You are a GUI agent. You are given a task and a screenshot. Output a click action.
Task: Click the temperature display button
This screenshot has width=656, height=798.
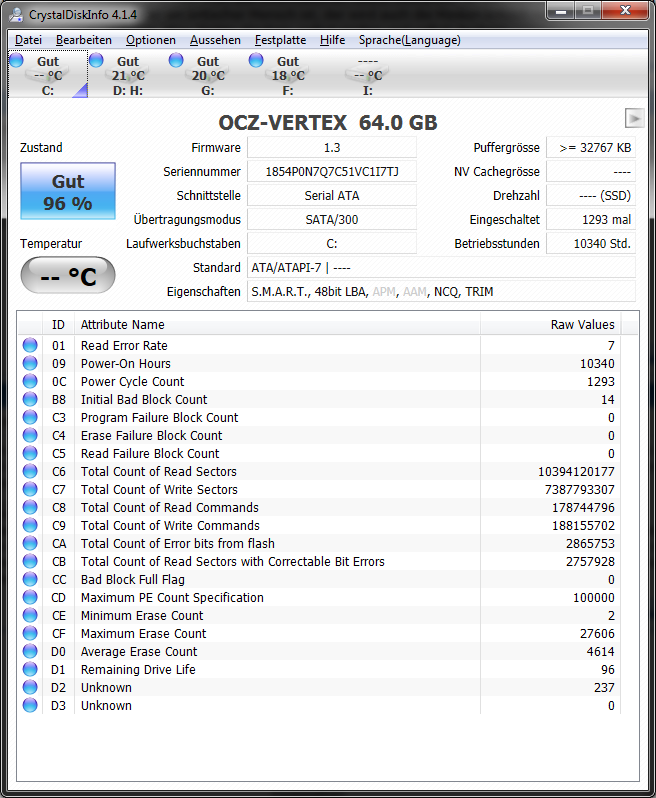[x=68, y=275]
